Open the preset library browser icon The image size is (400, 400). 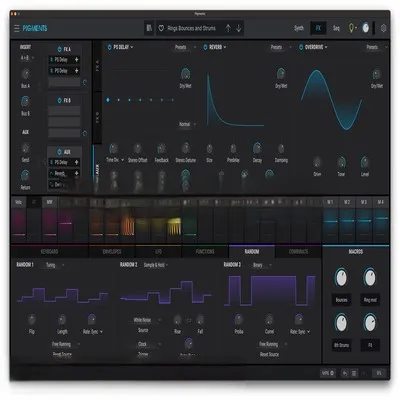(149, 28)
